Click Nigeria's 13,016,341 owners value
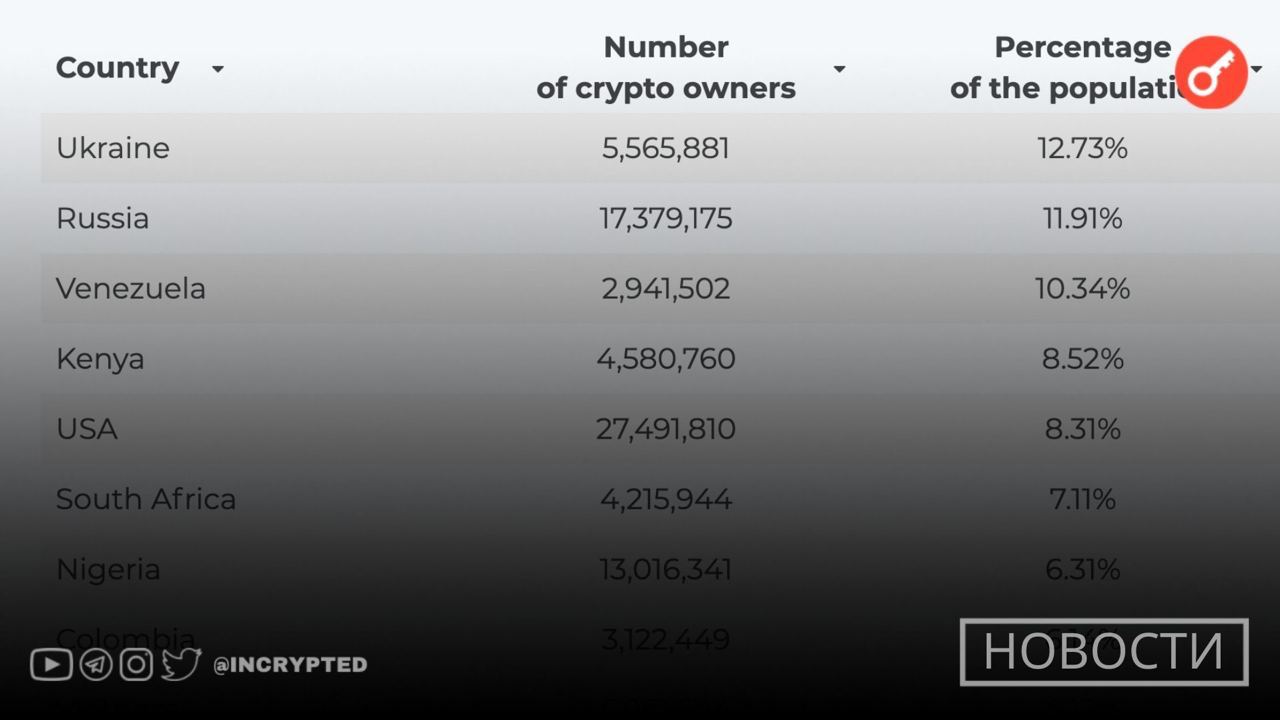The width and height of the screenshot is (1280, 720). tap(666, 570)
